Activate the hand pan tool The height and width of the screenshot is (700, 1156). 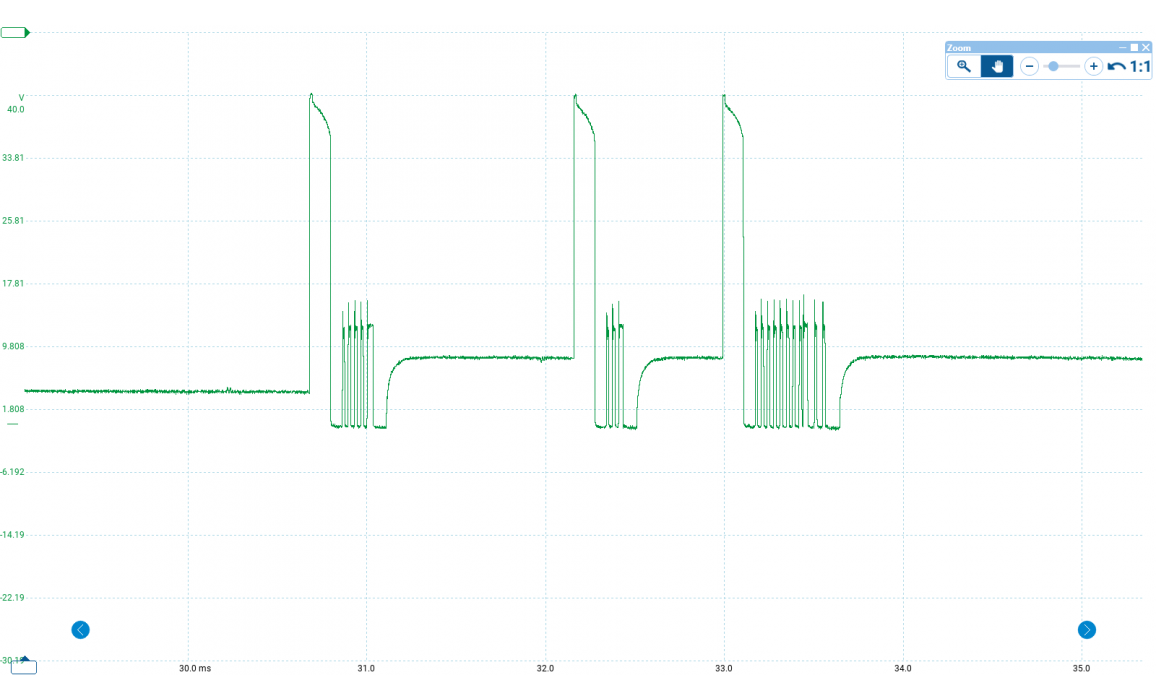pyautogui.click(x=997, y=66)
